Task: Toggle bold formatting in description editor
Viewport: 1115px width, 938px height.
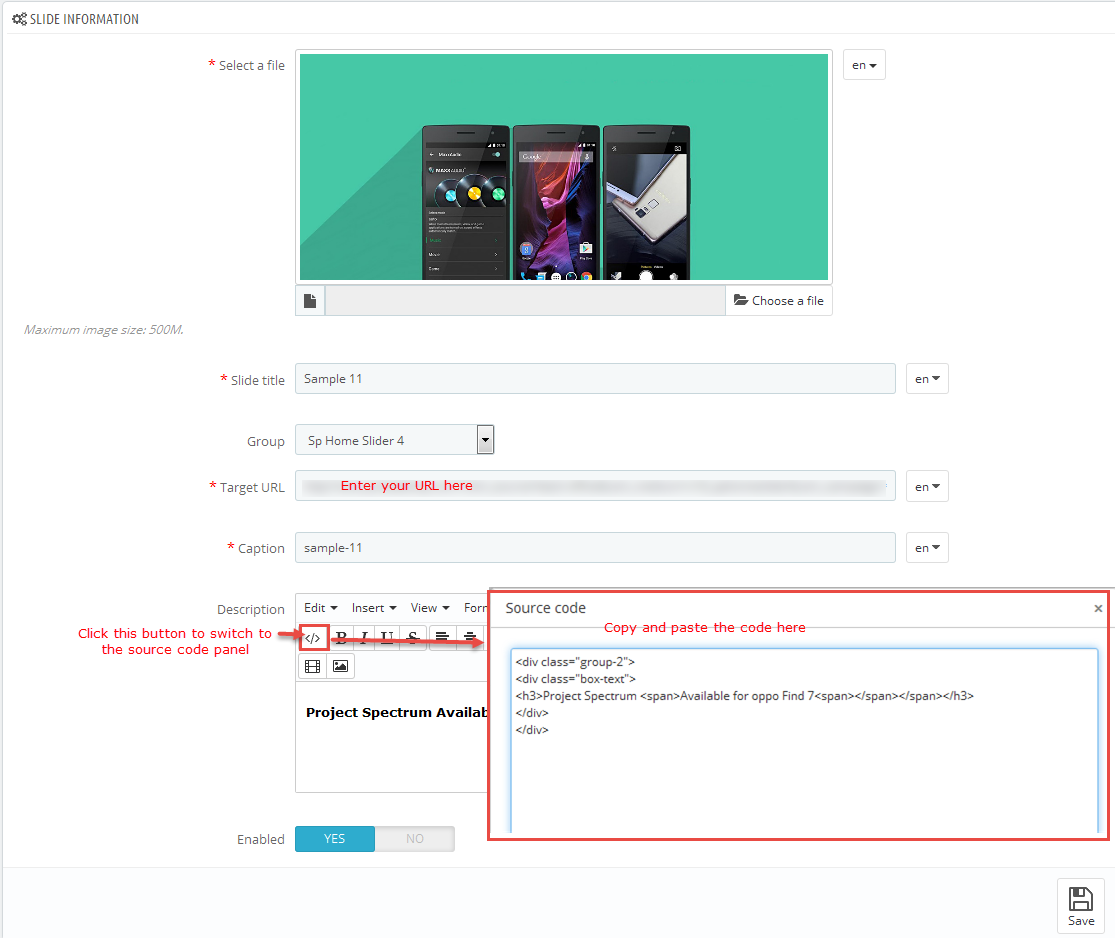Action: coord(341,637)
